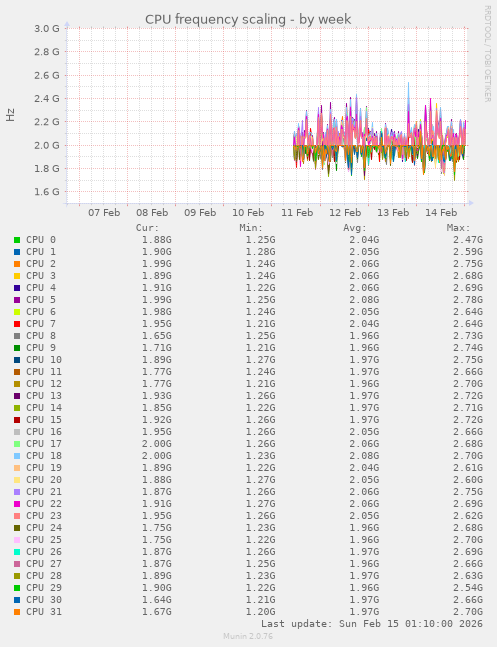Click the 'CPU 23' legend label

click(x=44, y=515)
